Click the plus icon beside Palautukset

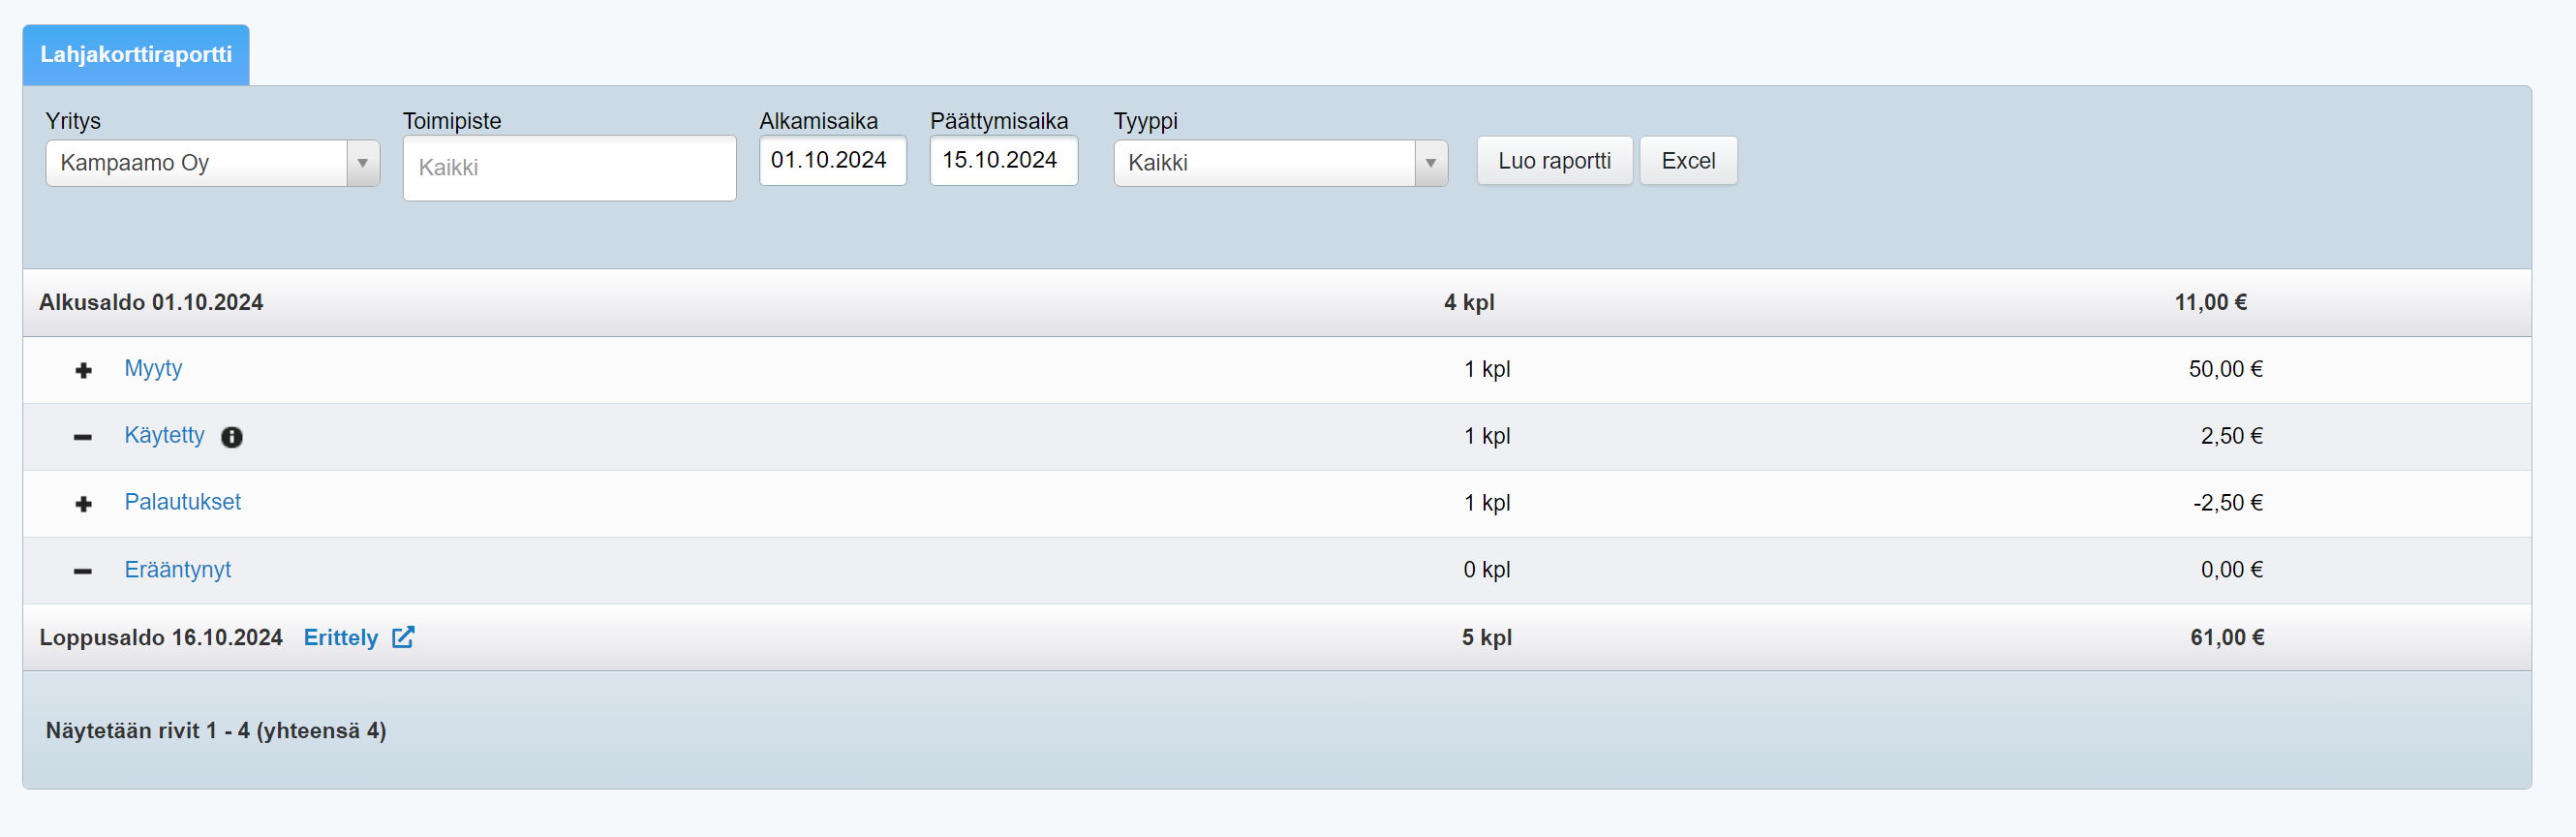point(83,504)
